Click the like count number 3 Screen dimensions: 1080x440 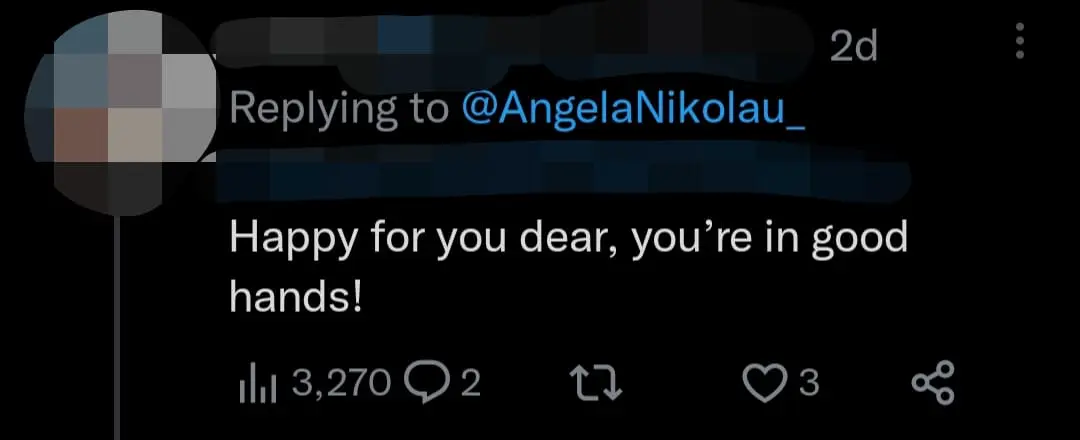click(x=811, y=383)
